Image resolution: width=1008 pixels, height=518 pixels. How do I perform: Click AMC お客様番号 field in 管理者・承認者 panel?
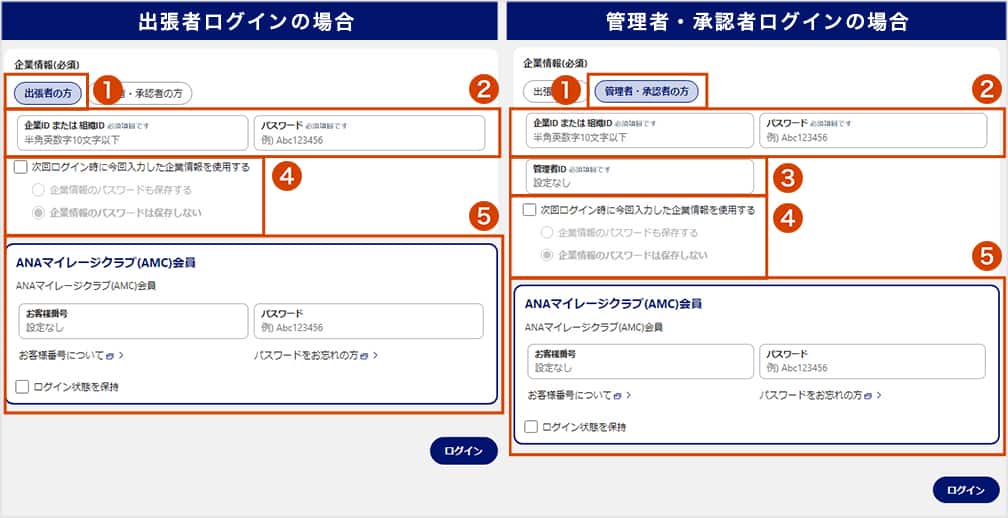click(638, 361)
